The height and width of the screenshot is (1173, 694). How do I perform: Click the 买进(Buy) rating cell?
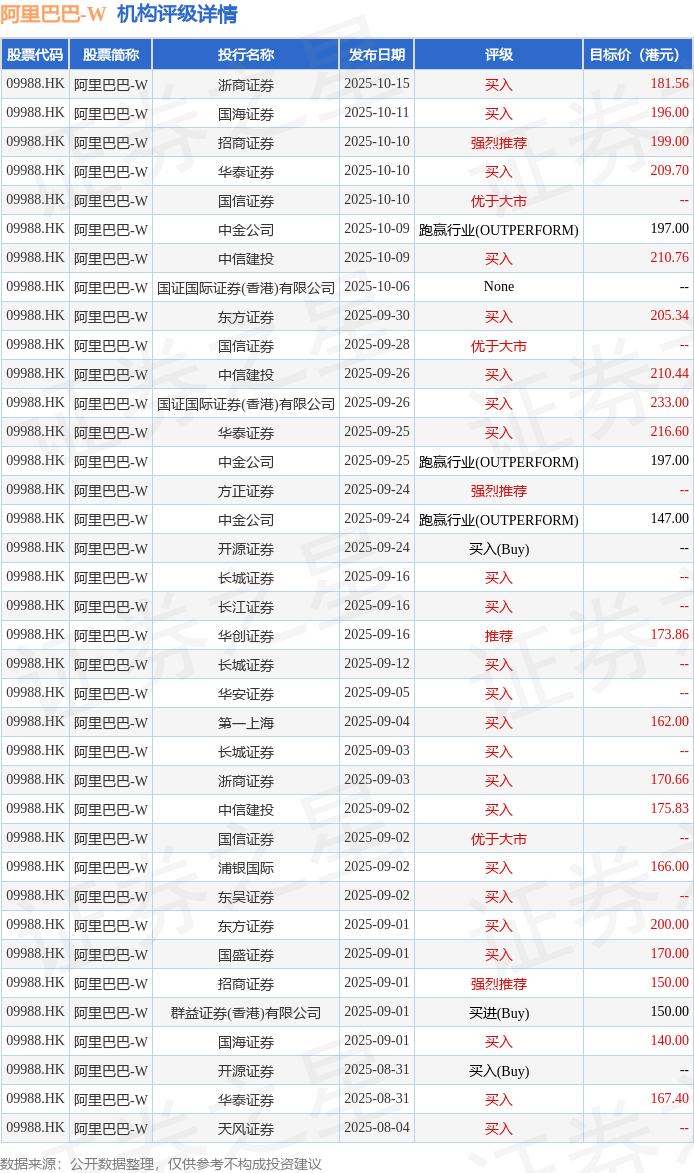pyautogui.click(x=499, y=1012)
